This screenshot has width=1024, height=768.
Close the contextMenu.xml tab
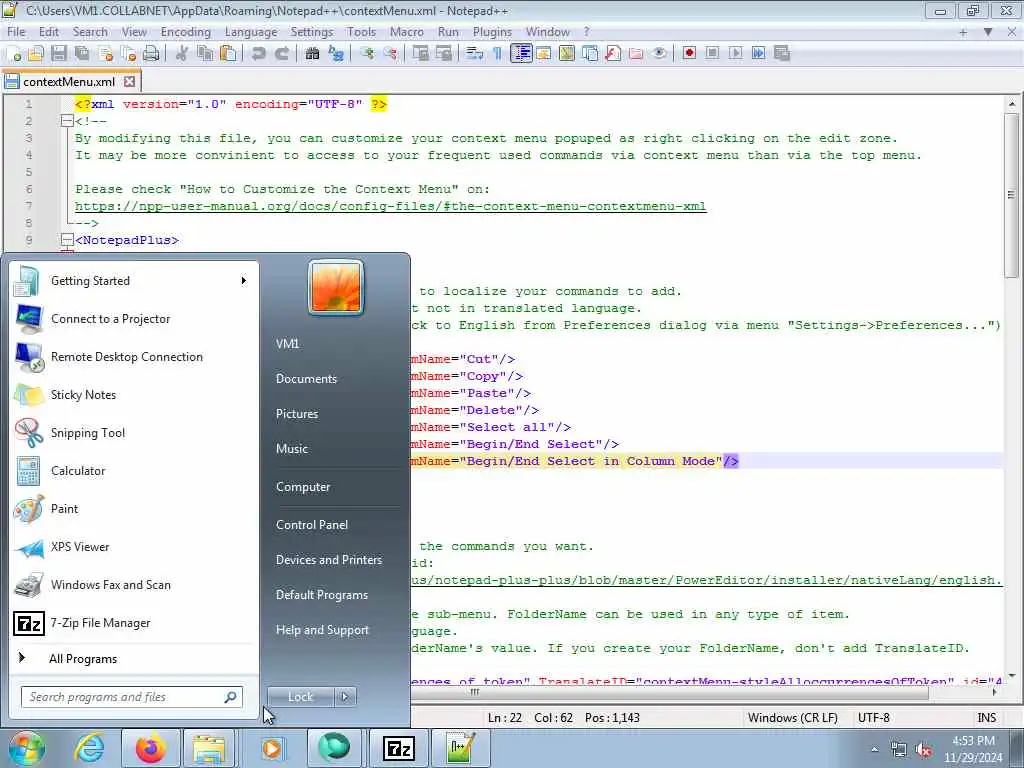click(129, 82)
